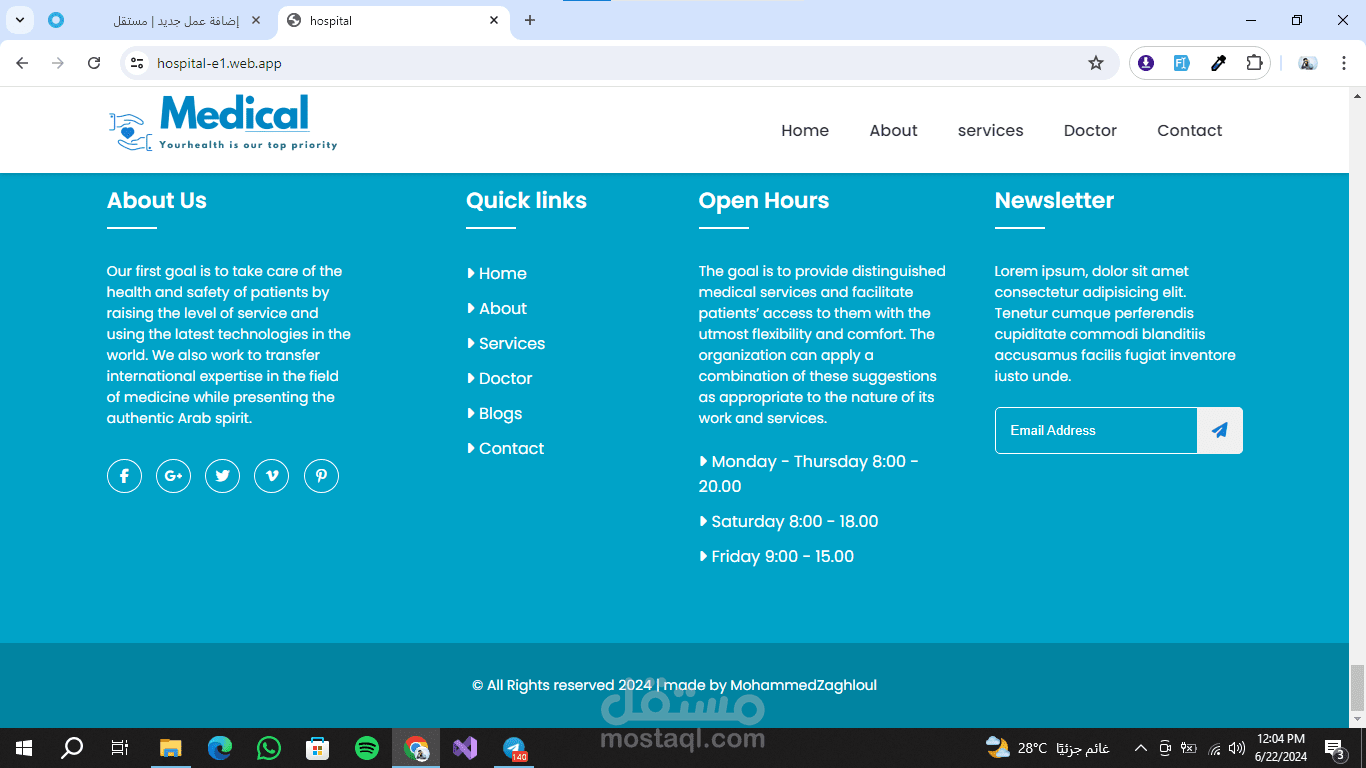
Task: Open Microsoft Store from the taskbar
Action: pyautogui.click(x=318, y=748)
